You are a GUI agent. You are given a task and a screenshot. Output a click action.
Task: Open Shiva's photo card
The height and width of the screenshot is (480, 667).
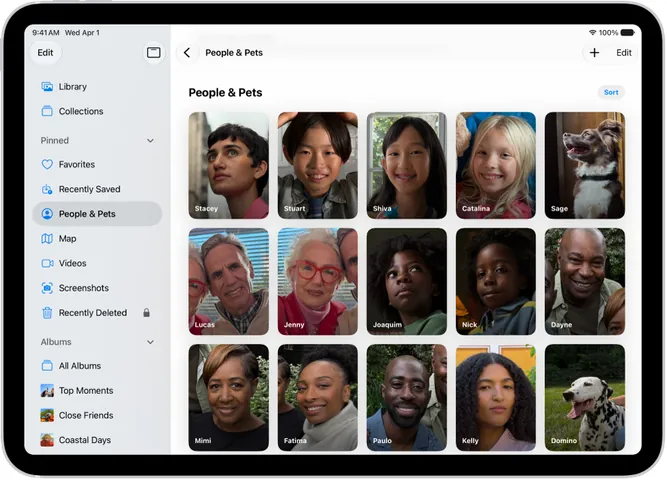click(407, 166)
